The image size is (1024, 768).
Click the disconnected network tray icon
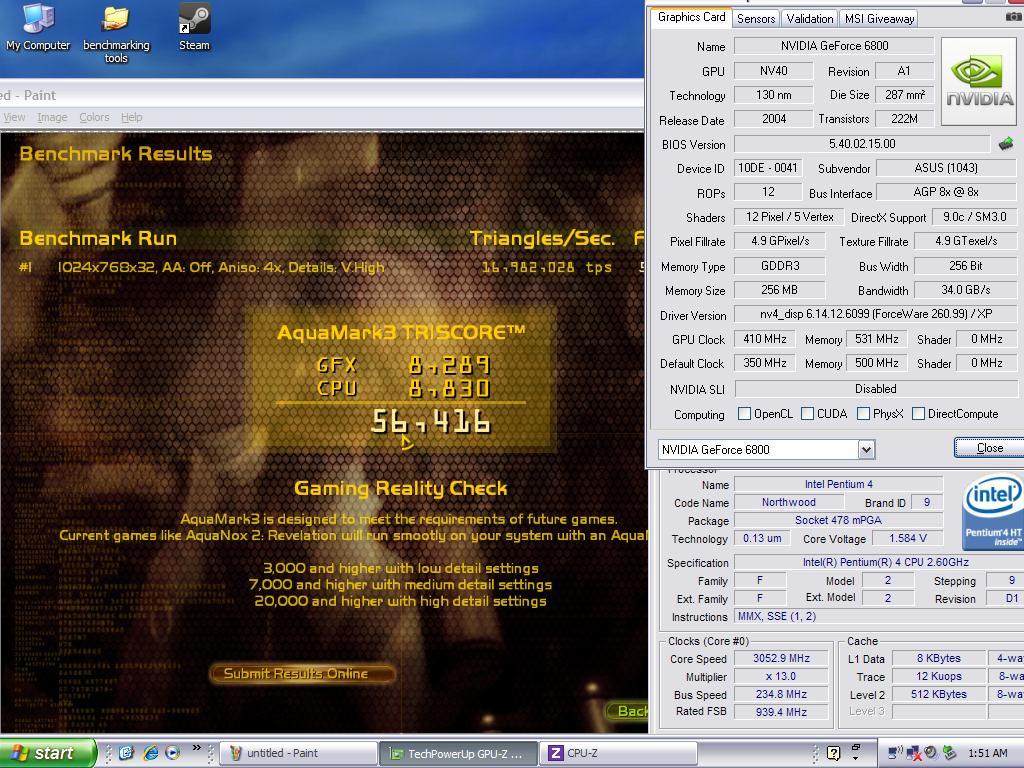[914, 754]
